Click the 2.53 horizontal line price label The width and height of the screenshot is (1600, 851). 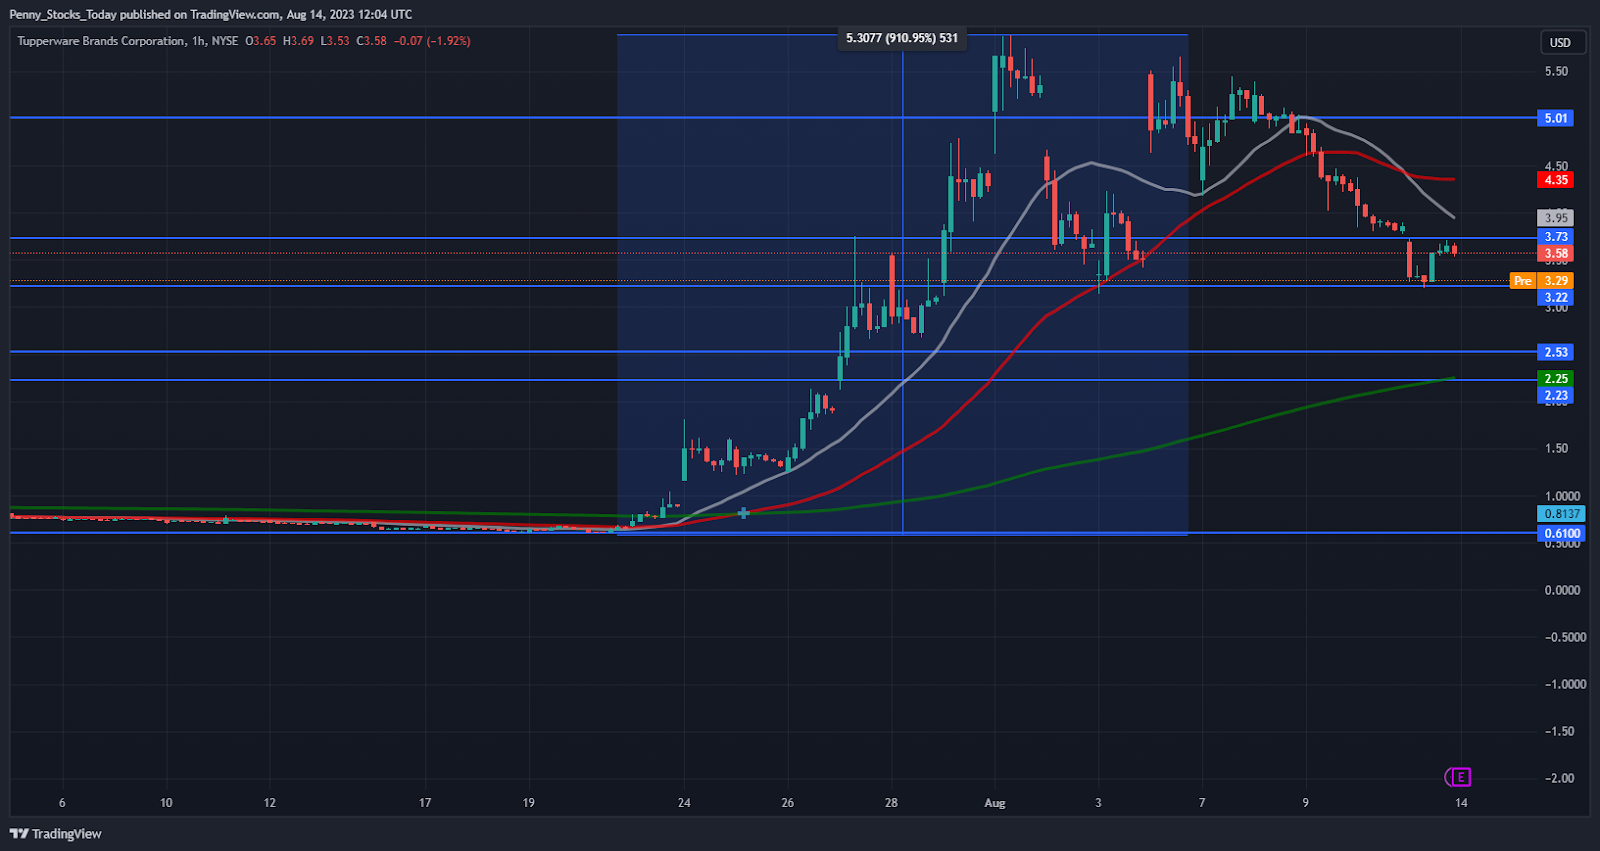(x=1555, y=352)
